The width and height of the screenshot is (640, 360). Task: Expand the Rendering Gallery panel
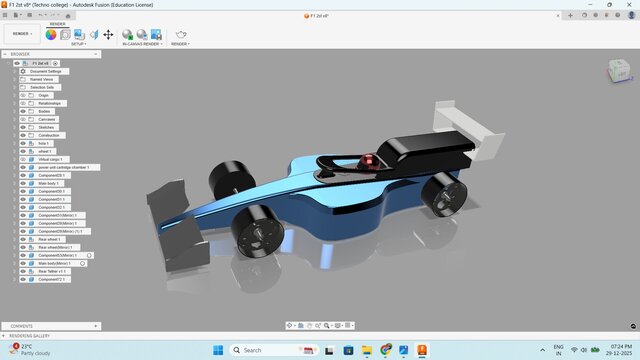coord(4,336)
